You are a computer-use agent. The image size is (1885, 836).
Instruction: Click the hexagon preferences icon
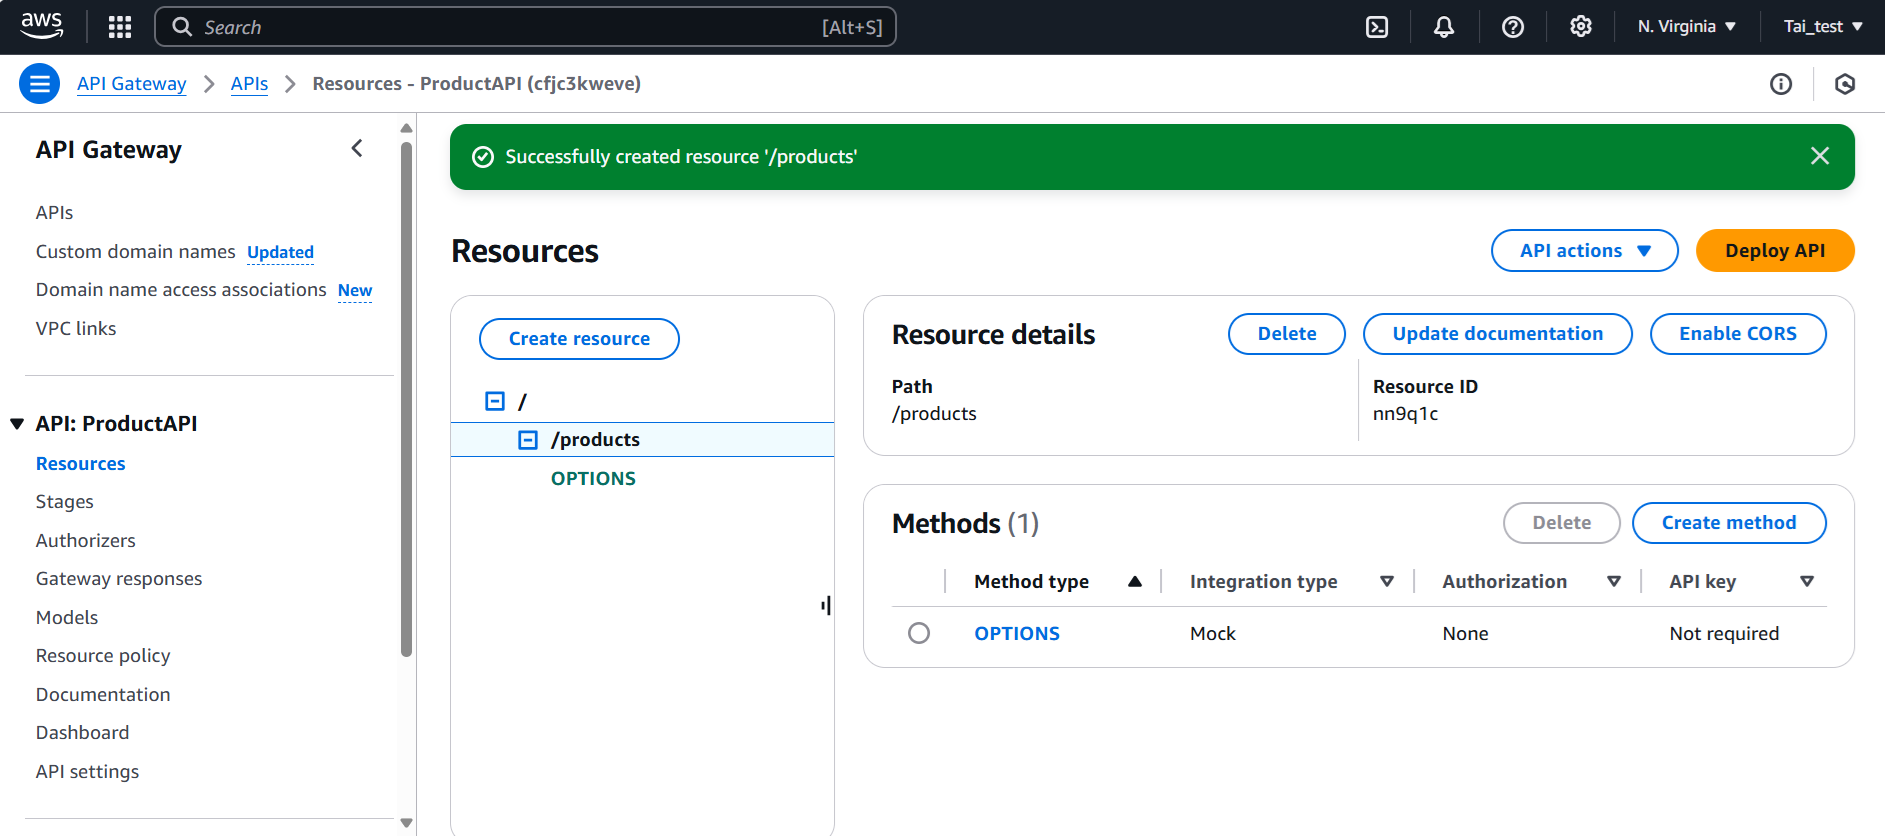[x=1845, y=84]
